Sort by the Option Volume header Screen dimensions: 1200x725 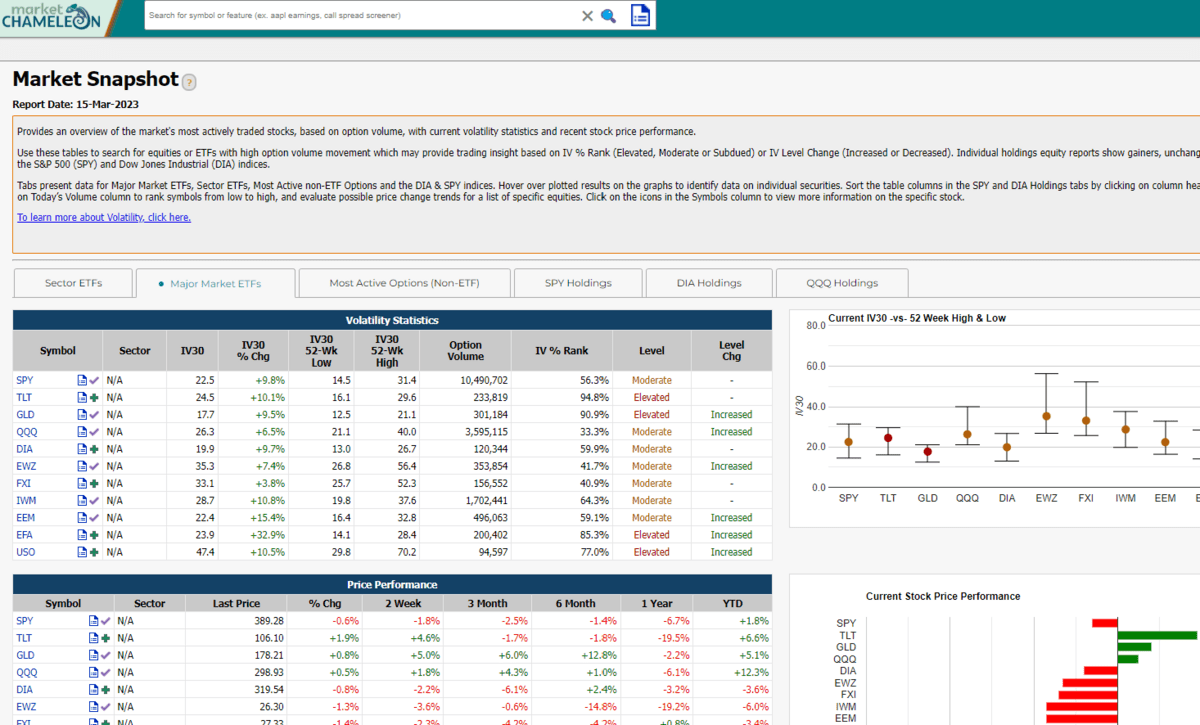point(466,351)
